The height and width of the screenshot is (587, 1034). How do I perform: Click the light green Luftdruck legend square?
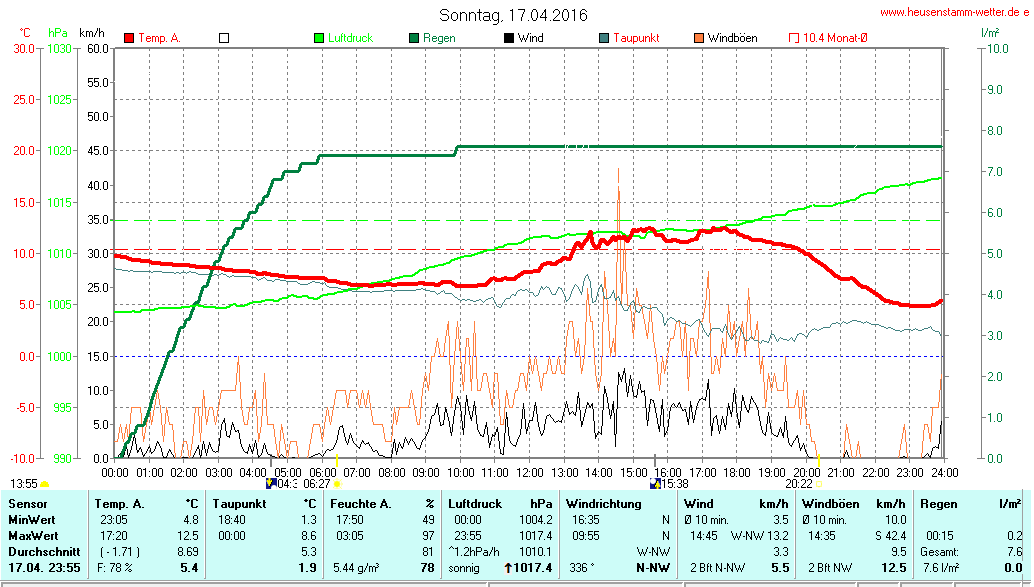(x=319, y=38)
